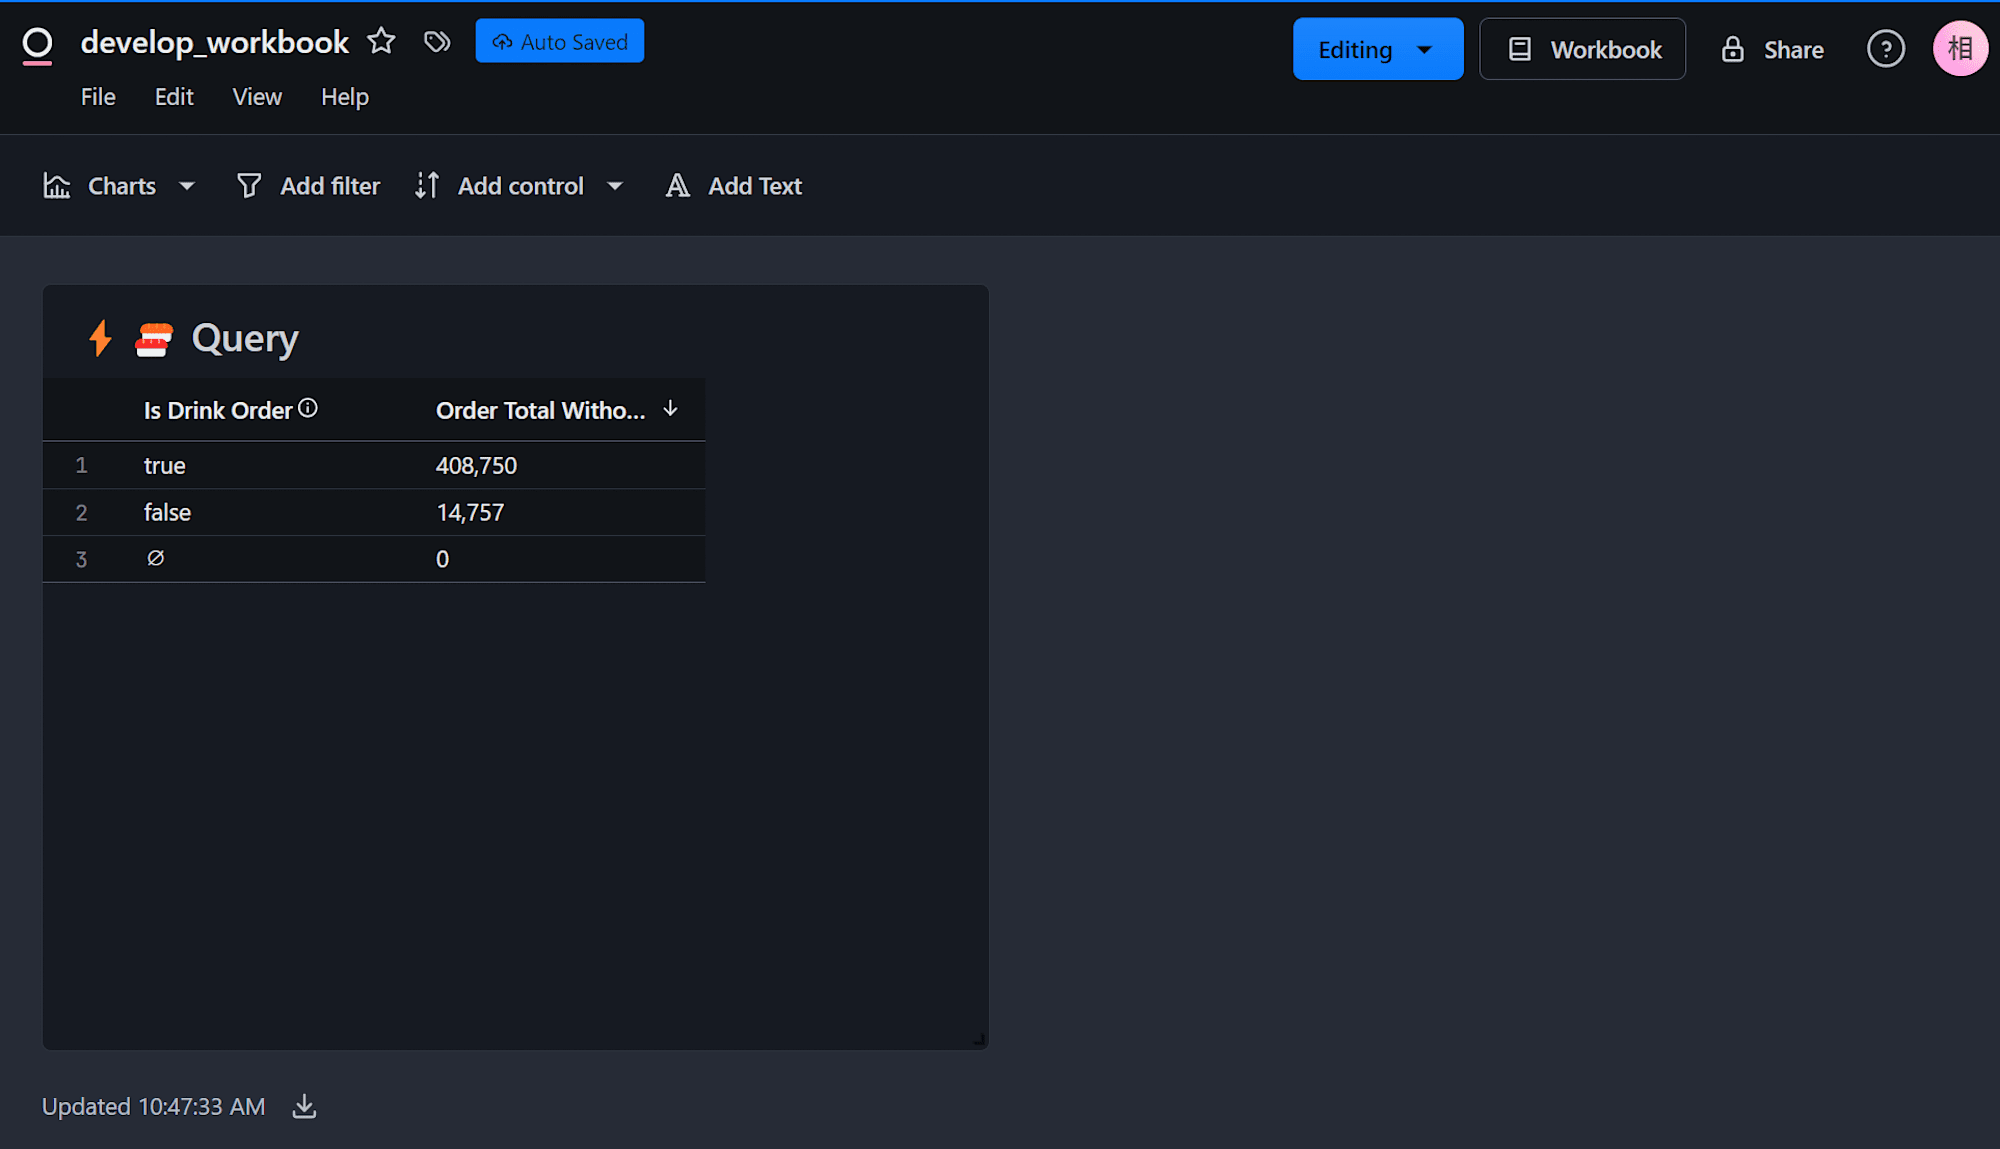Click the help question mark icon
The width and height of the screenshot is (2000, 1149).
point(1885,49)
